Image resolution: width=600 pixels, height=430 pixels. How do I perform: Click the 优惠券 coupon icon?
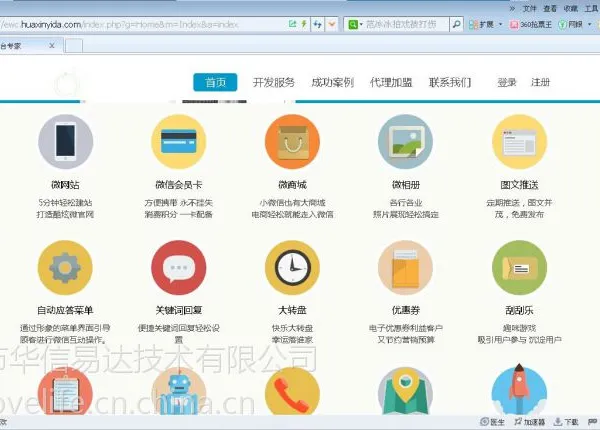click(406, 267)
